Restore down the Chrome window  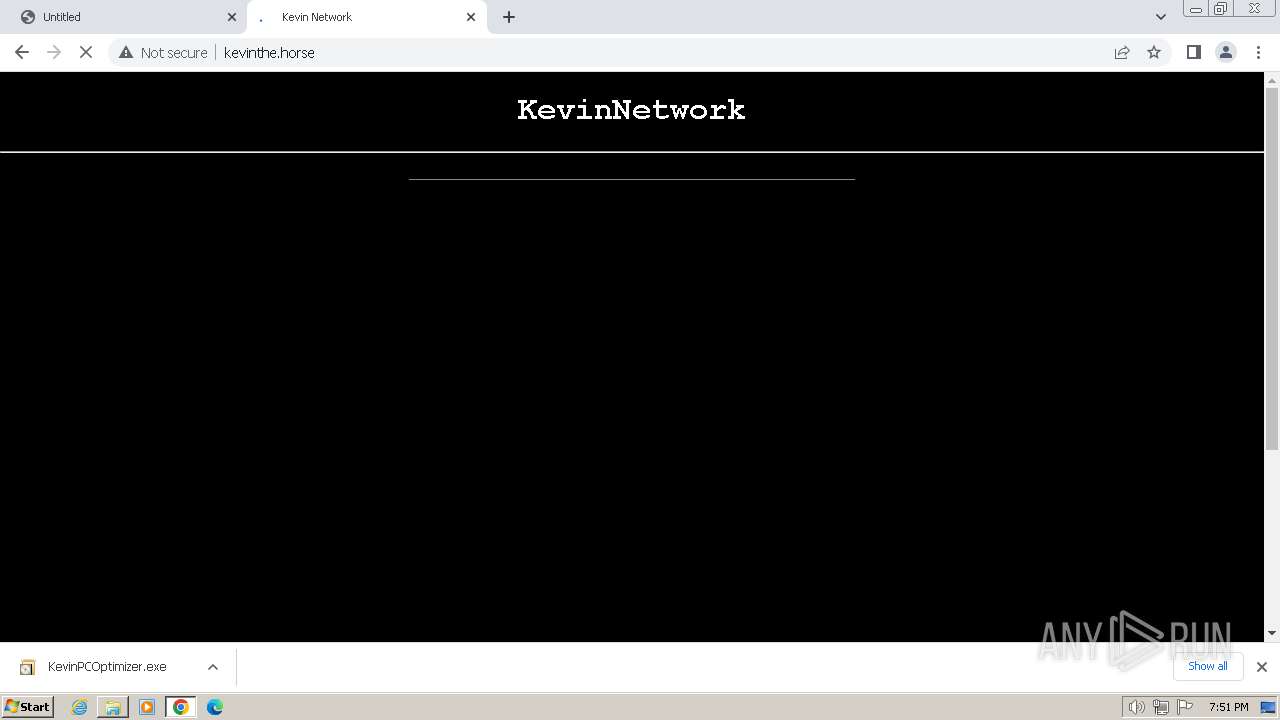click(1221, 9)
